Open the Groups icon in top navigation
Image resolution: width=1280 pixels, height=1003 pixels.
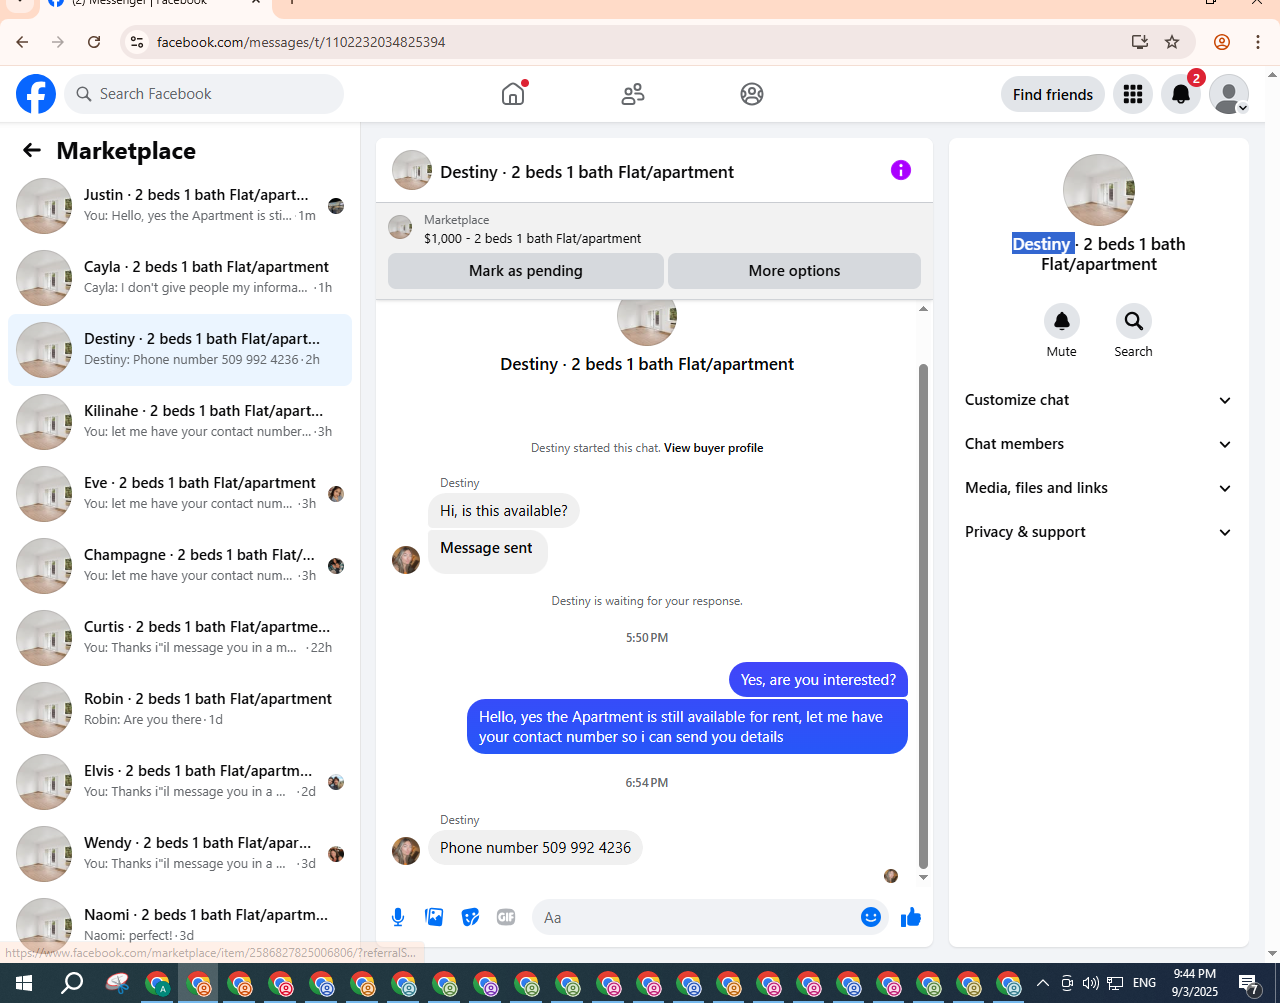(x=752, y=94)
